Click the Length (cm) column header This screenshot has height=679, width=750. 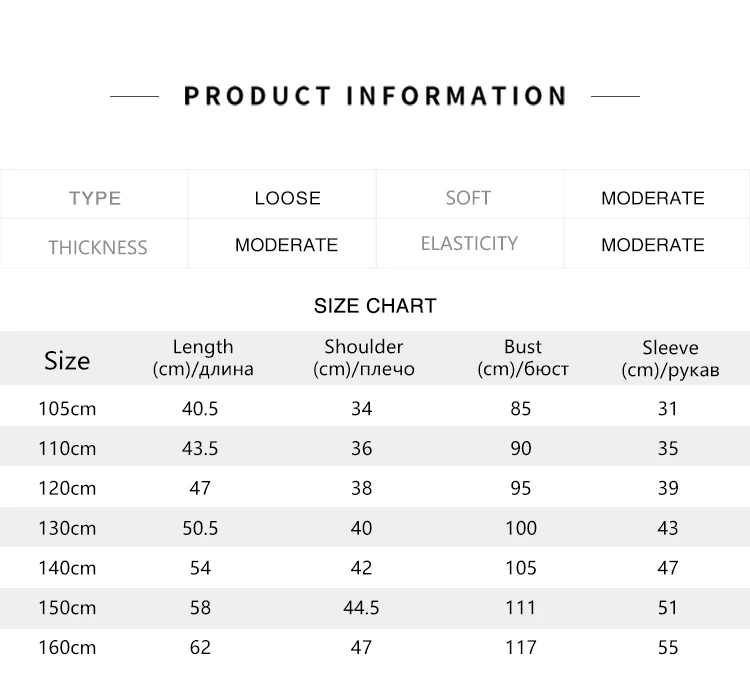203,358
